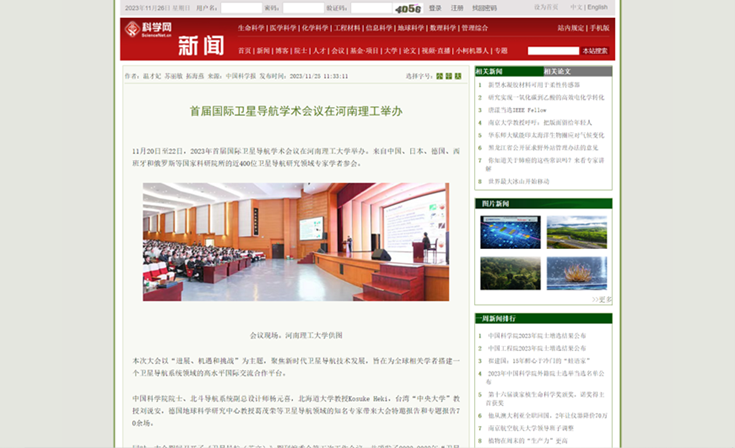Click the ScienceNet logo in header

point(140,31)
